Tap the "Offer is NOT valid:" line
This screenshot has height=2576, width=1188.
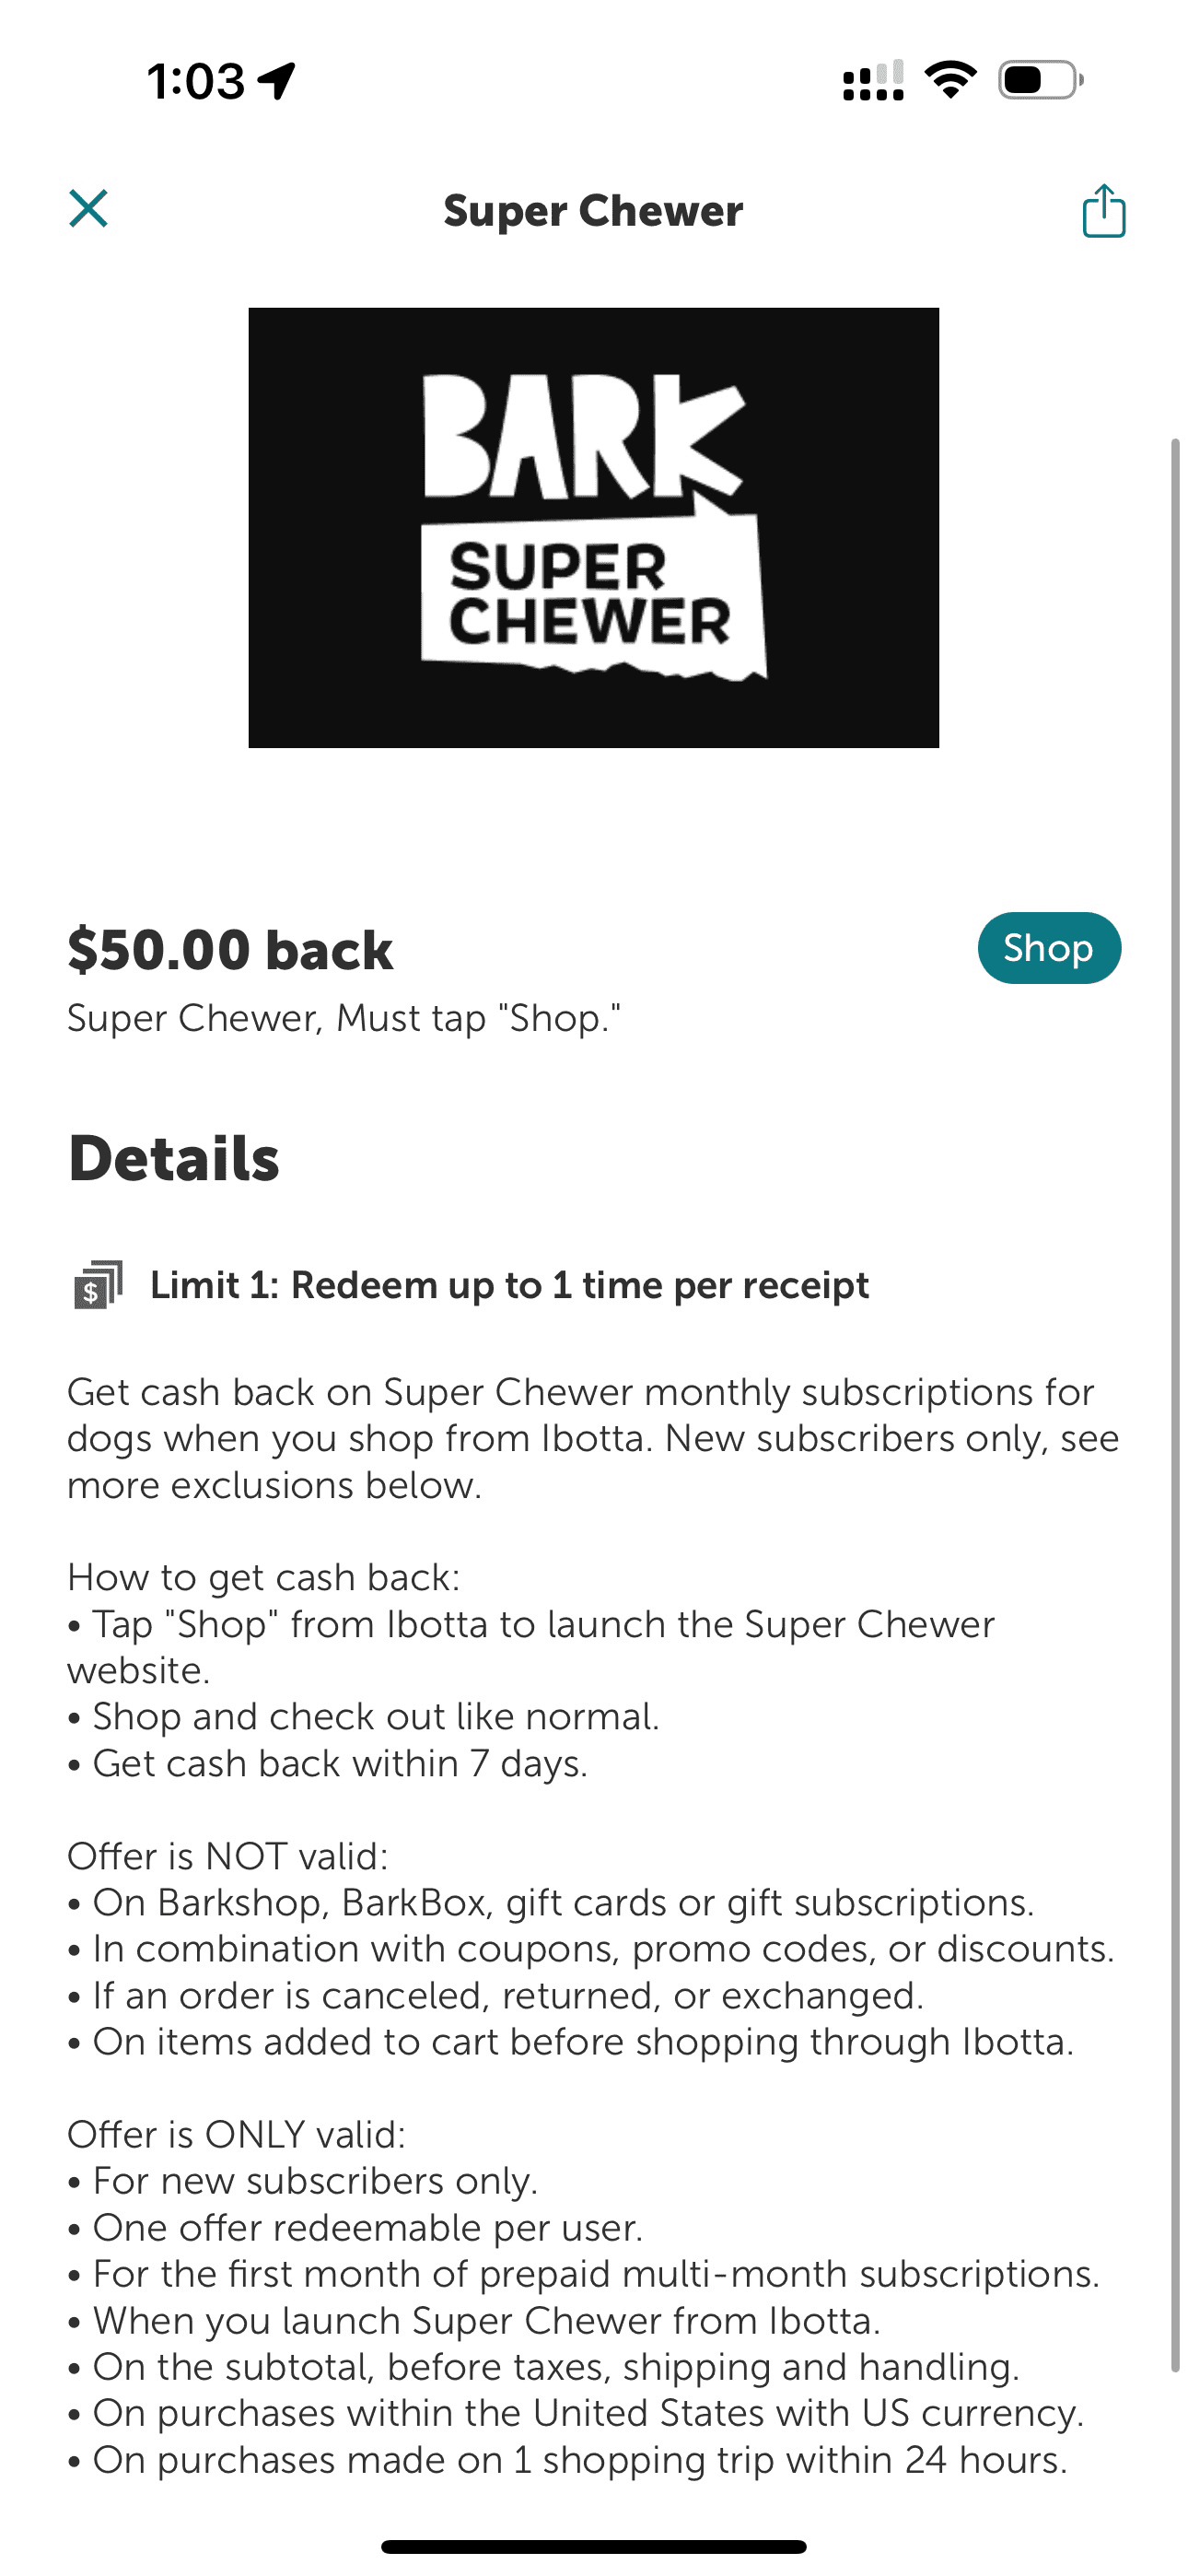click(x=228, y=1856)
